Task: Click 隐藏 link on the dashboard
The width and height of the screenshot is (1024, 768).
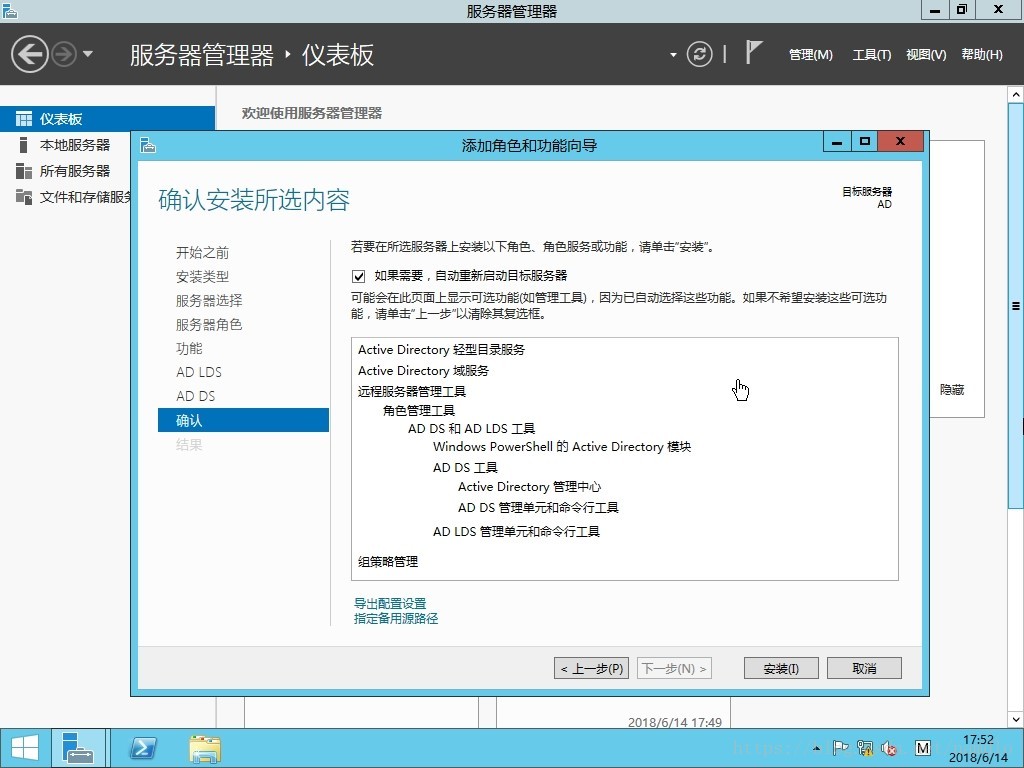Action: pyautogui.click(x=952, y=390)
